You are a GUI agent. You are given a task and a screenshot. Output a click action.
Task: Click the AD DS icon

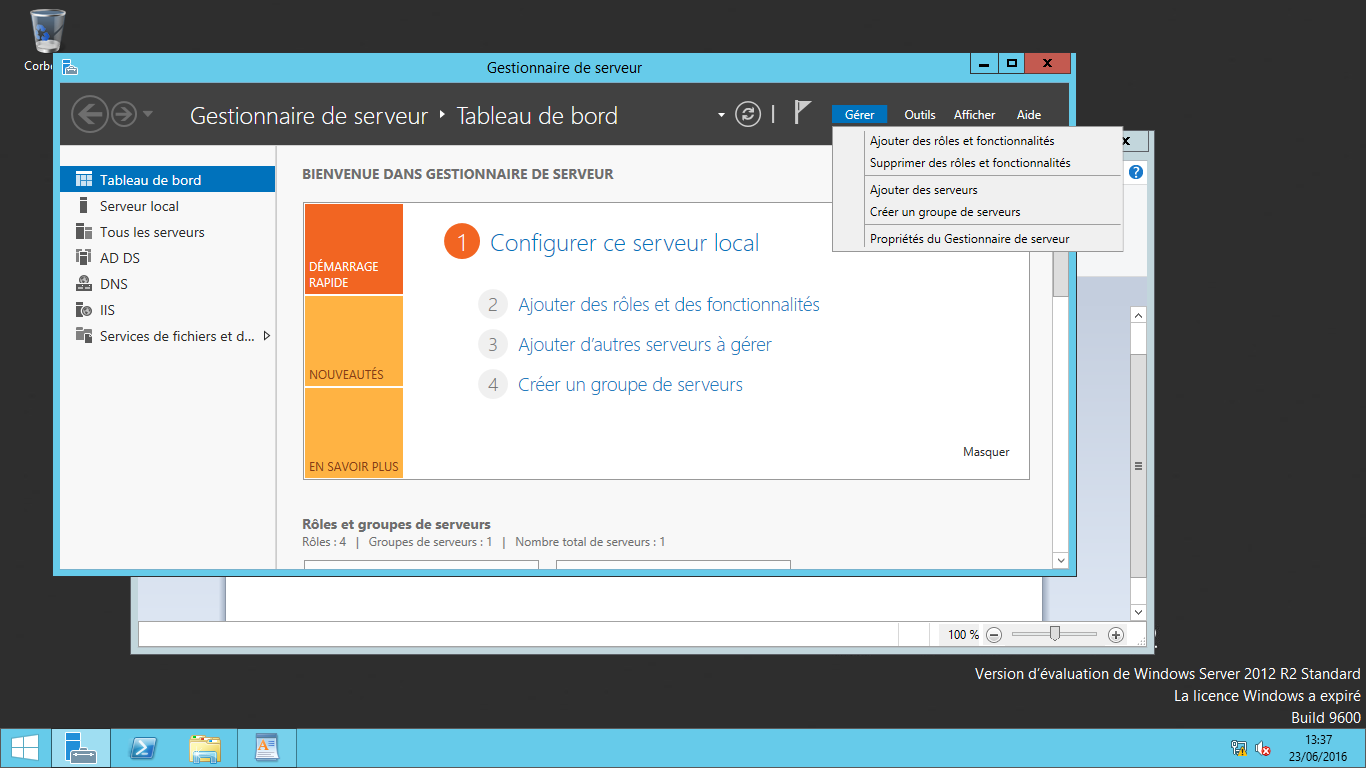pyautogui.click(x=84, y=258)
